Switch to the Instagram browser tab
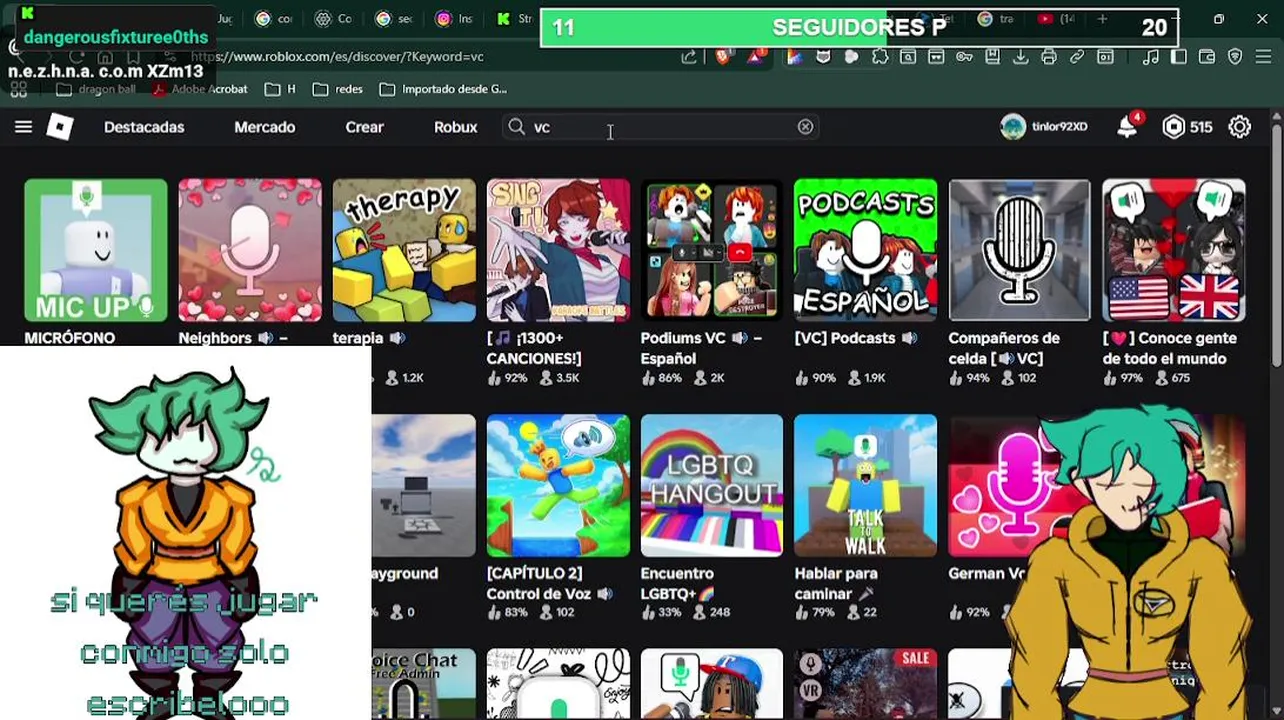The width and height of the screenshot is (1284, 720). (453, 19)
